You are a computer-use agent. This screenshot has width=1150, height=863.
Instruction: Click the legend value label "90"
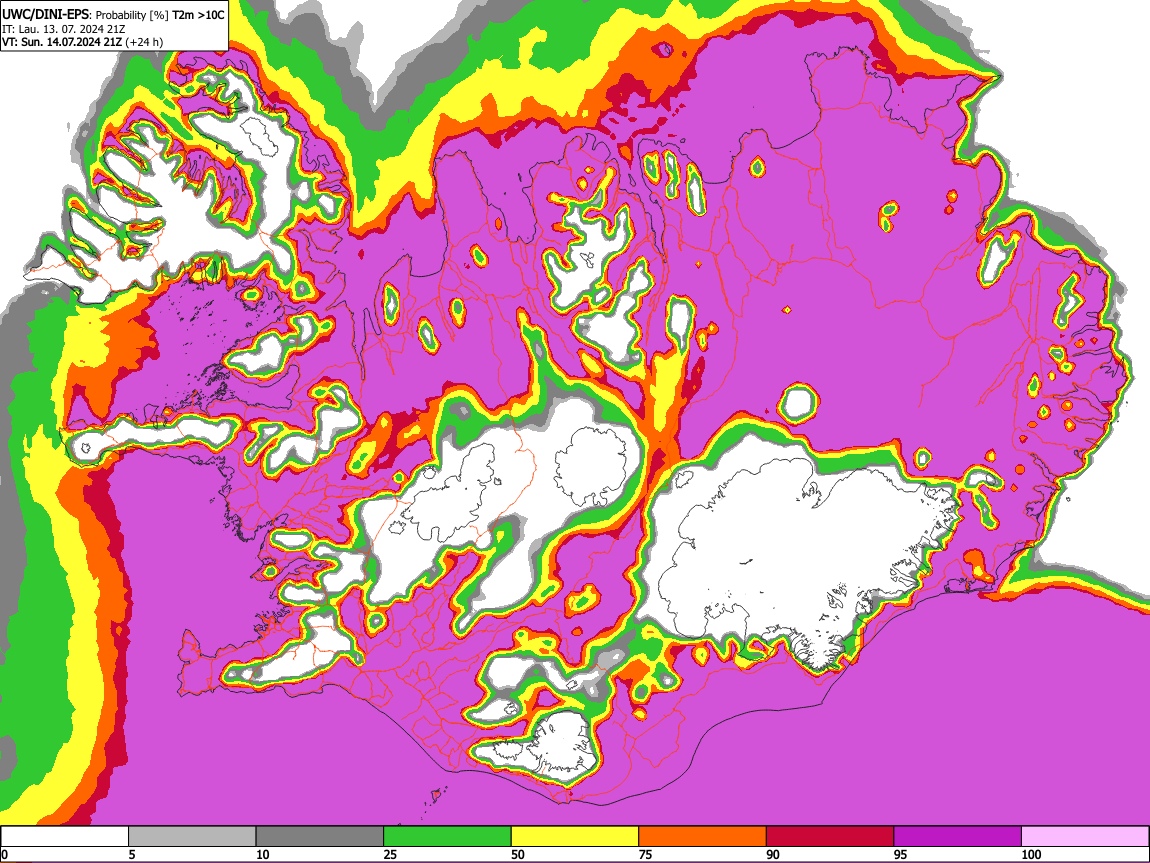[x=773, y=854]
